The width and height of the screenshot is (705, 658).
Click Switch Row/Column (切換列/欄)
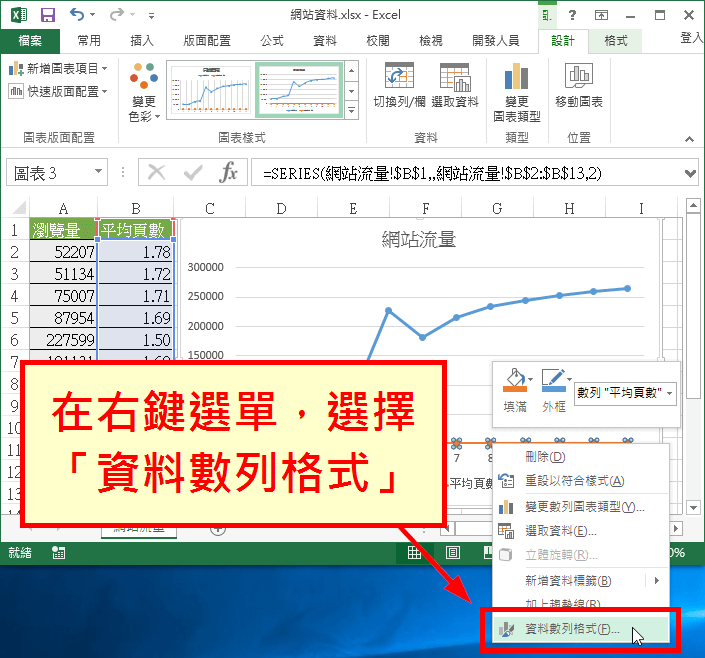(x=399, y=85)
